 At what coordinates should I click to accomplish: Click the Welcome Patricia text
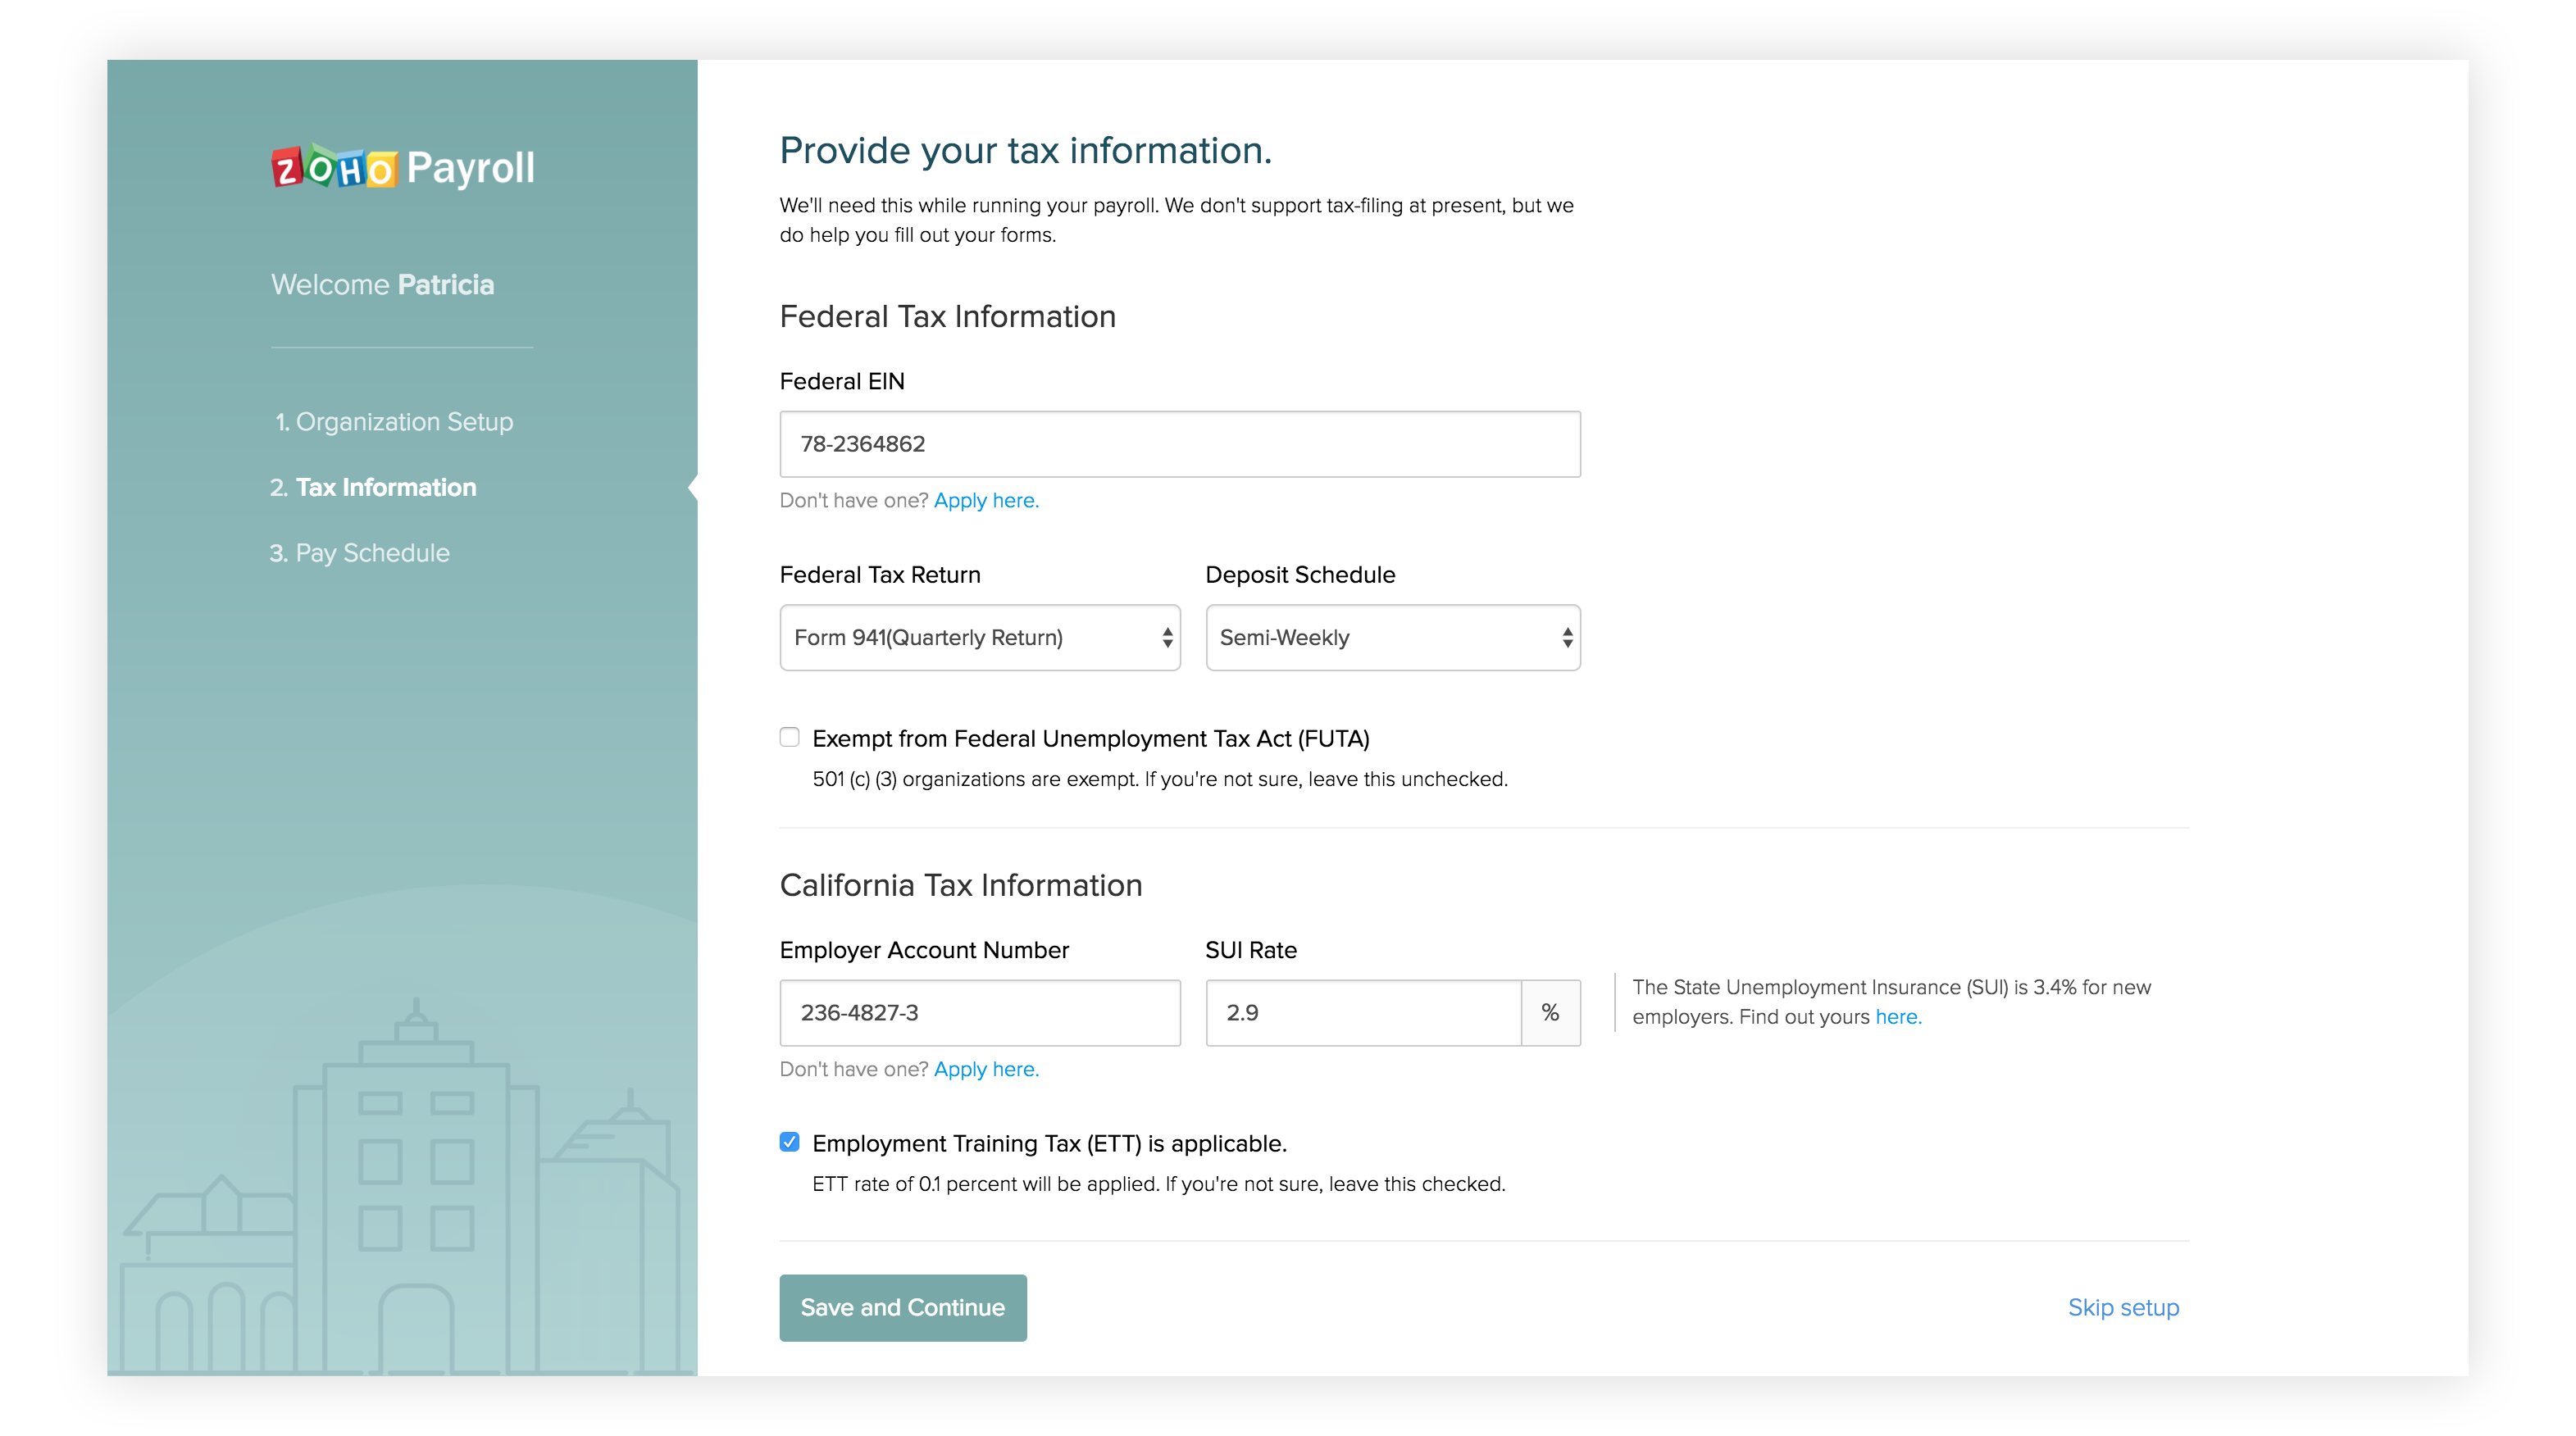pos(383,285)
